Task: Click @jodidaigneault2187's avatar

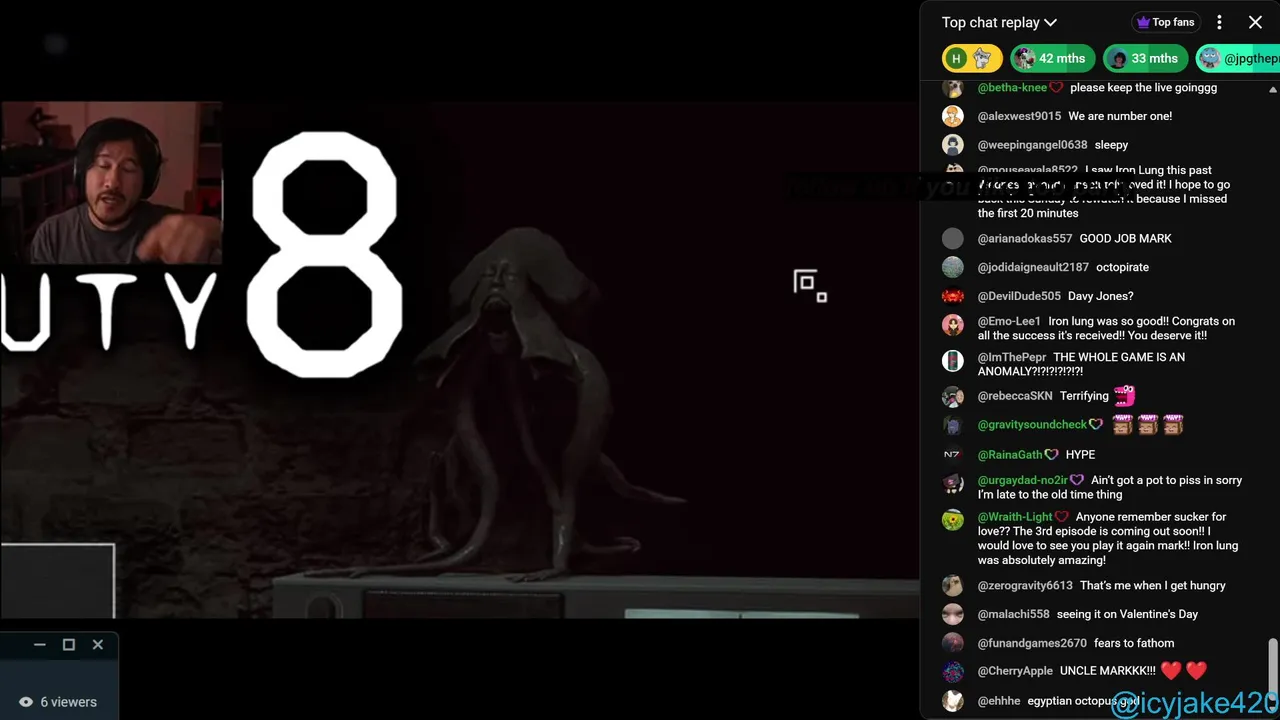Action: point(953,267)
